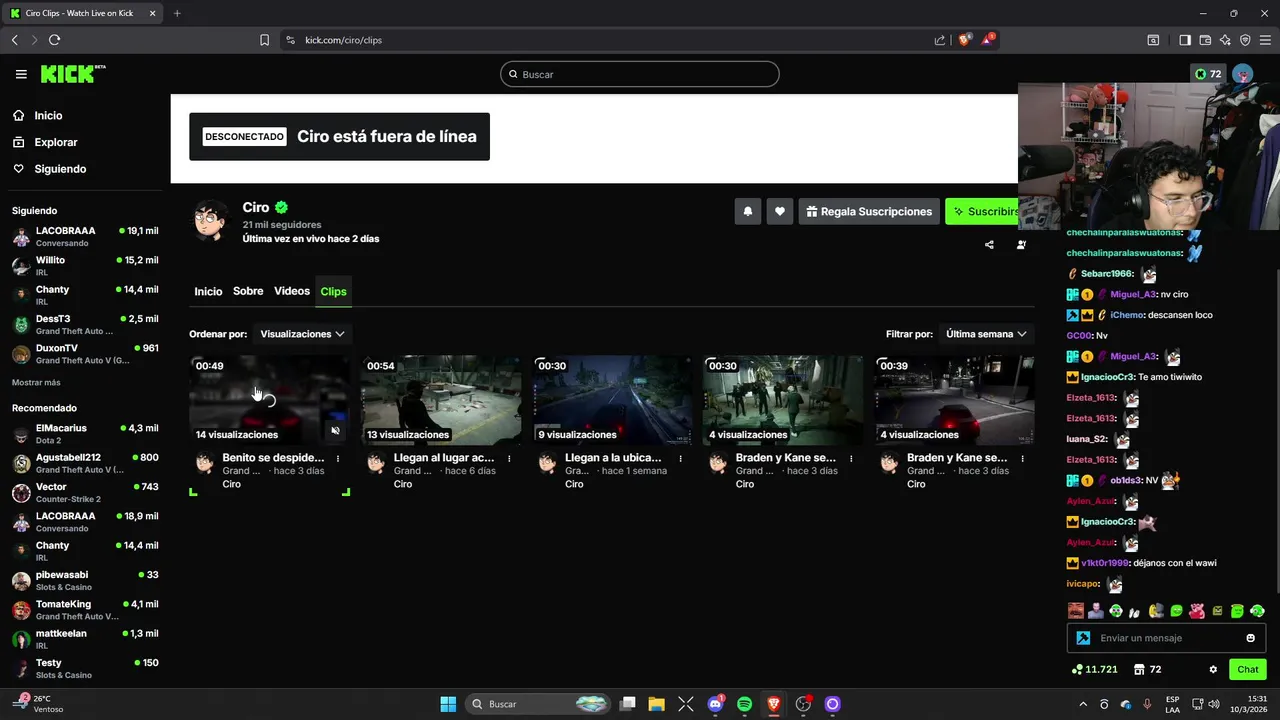Go to Inicio in the sidebar
This screenshot has width=1280, height=720.
48,116
